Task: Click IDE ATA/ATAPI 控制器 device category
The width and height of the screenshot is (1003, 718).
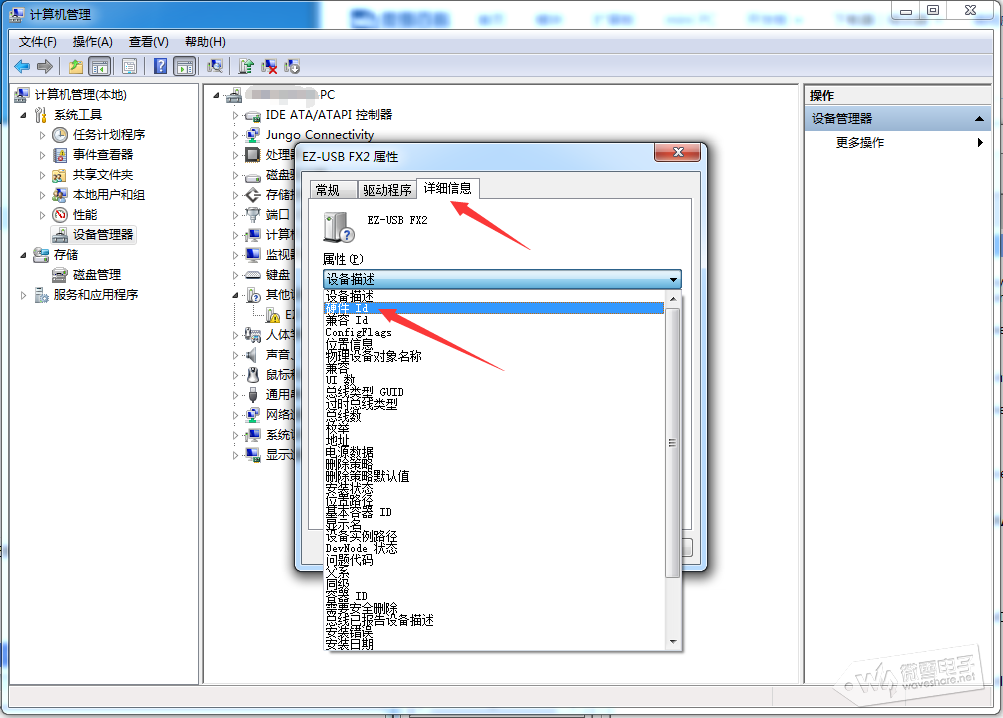Action: [x=329, y=115]
